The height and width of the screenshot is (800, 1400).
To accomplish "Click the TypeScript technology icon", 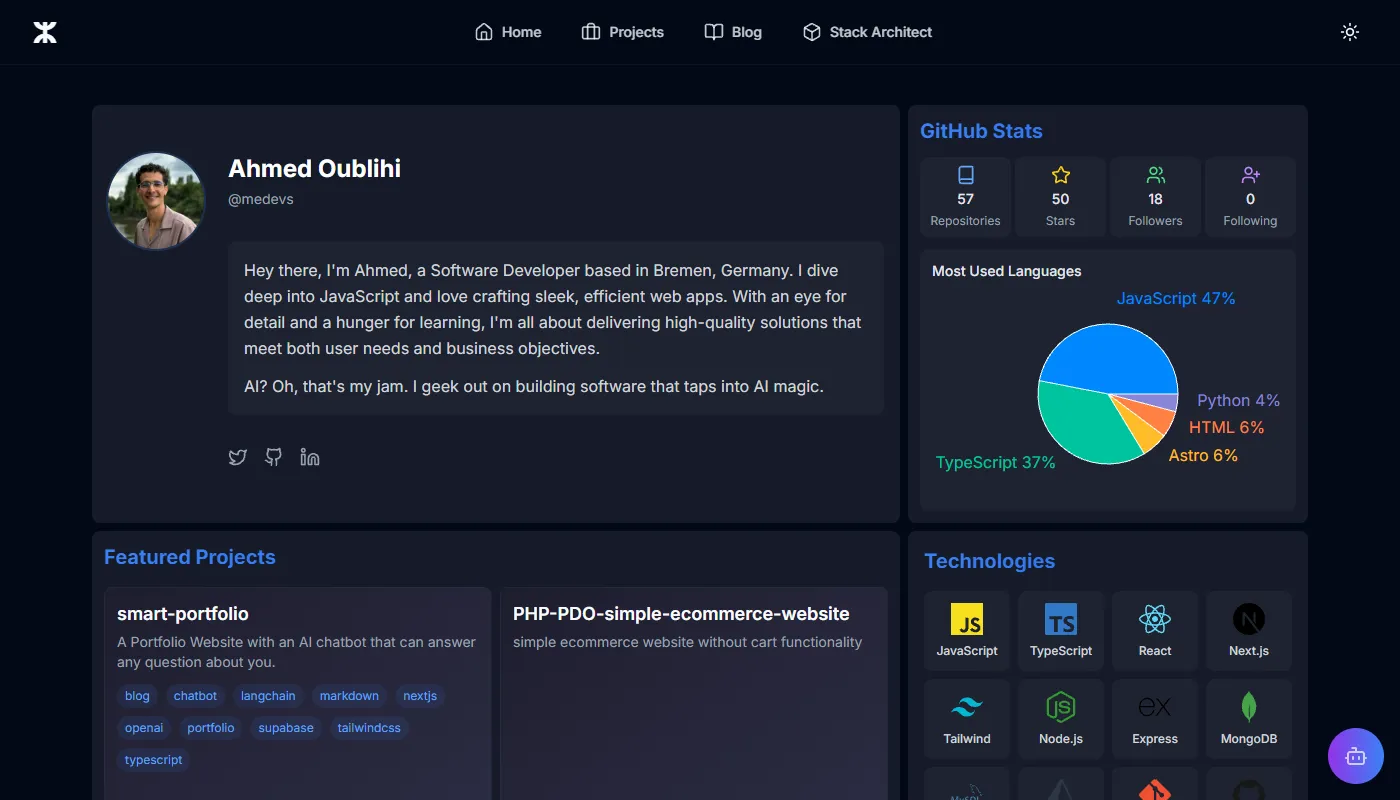I will (x=1061, y=619).
